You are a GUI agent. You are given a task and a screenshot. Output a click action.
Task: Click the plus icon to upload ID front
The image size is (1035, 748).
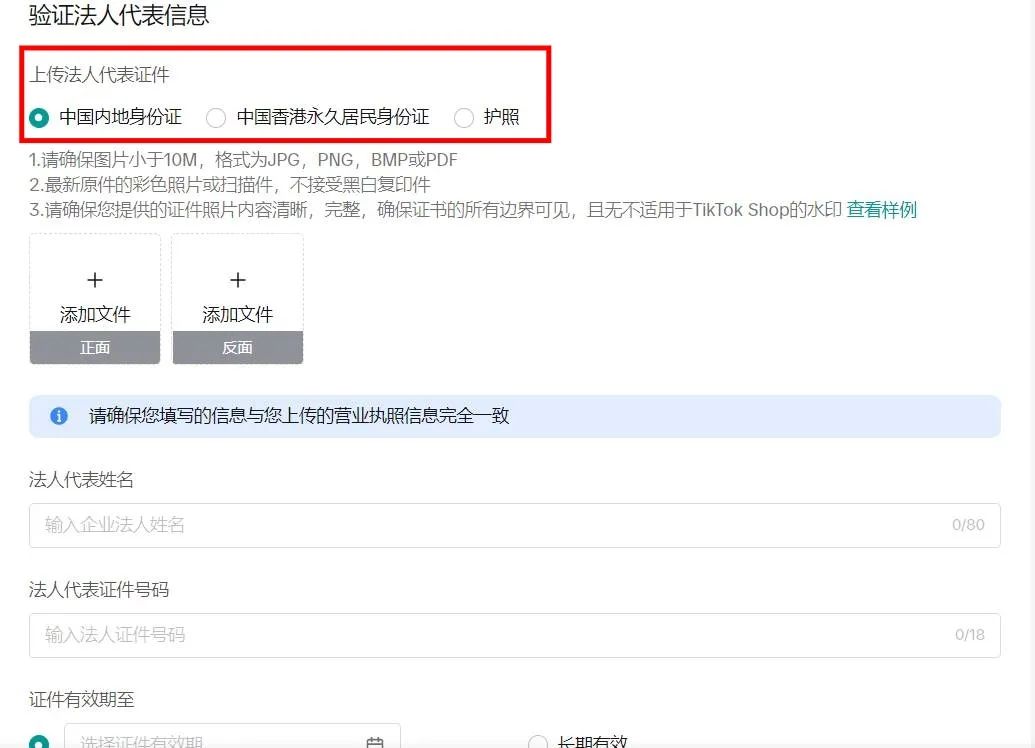95,281
